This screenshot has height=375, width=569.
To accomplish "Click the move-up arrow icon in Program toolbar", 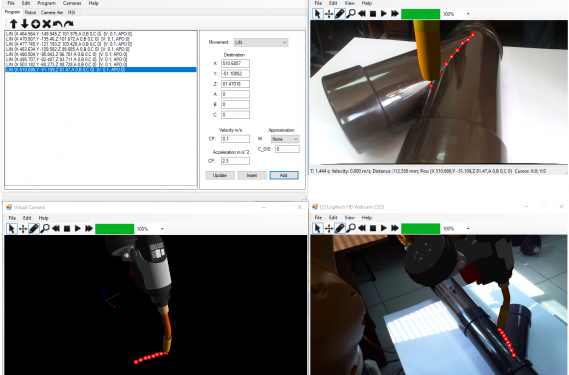I will [x=13, y=24].
